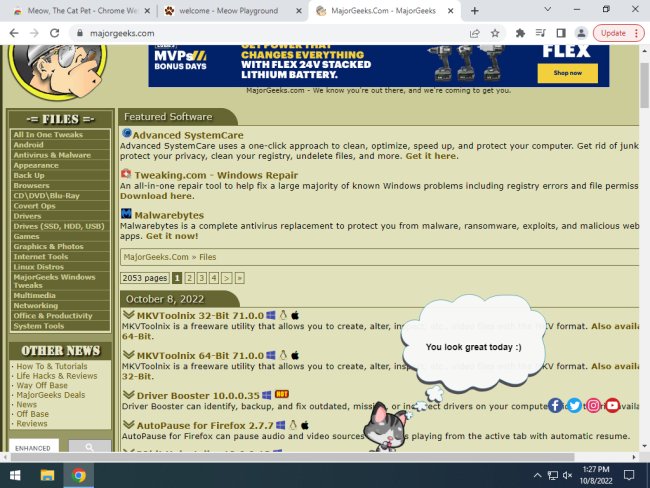
Task: Expand the AutoPause for Firefox chevron
Action: pyautogui.click(x=129, y=424)
